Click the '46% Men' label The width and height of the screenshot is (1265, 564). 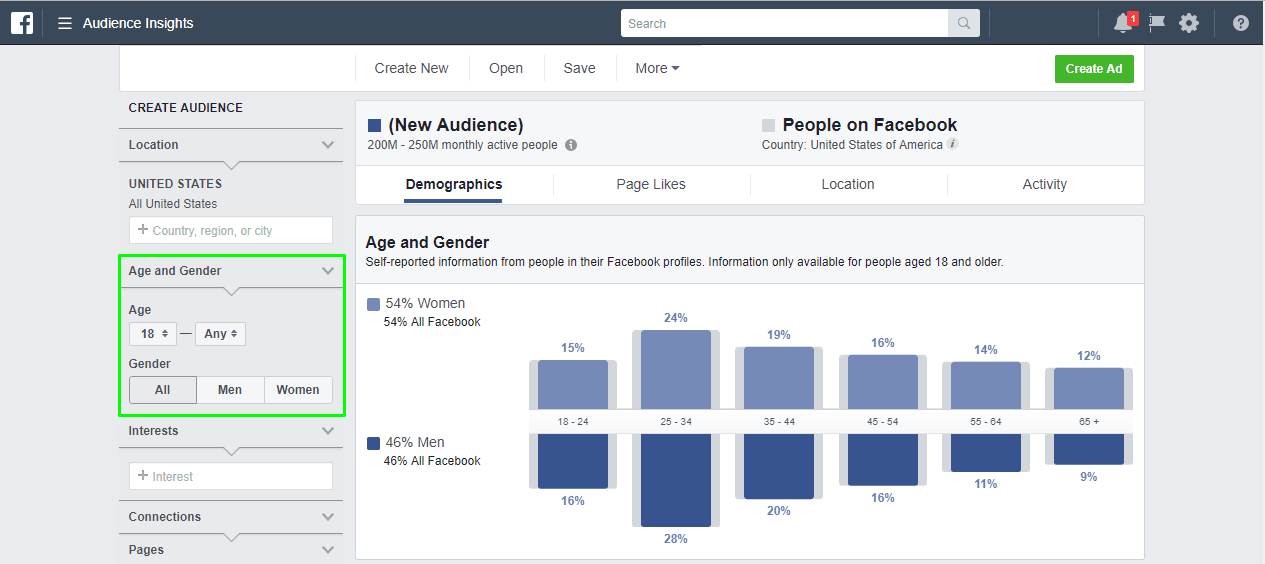[415, 442]
